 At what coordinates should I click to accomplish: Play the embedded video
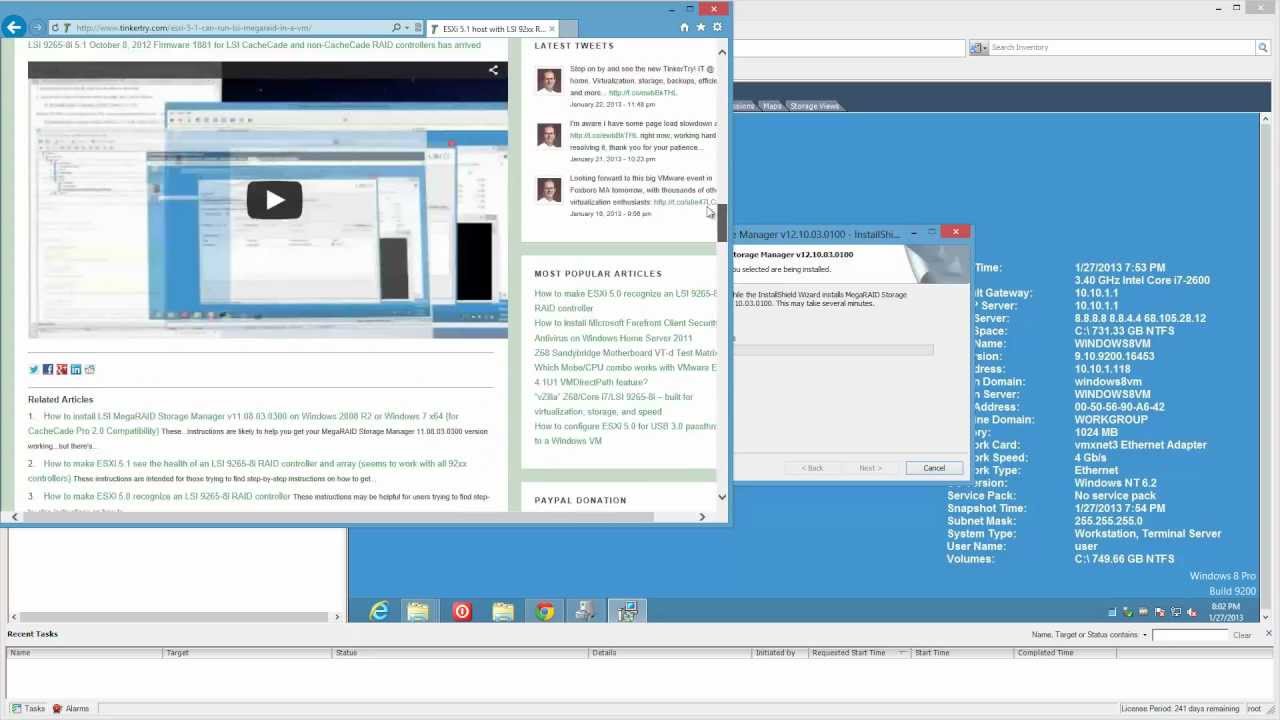click(x=274, y=200)
